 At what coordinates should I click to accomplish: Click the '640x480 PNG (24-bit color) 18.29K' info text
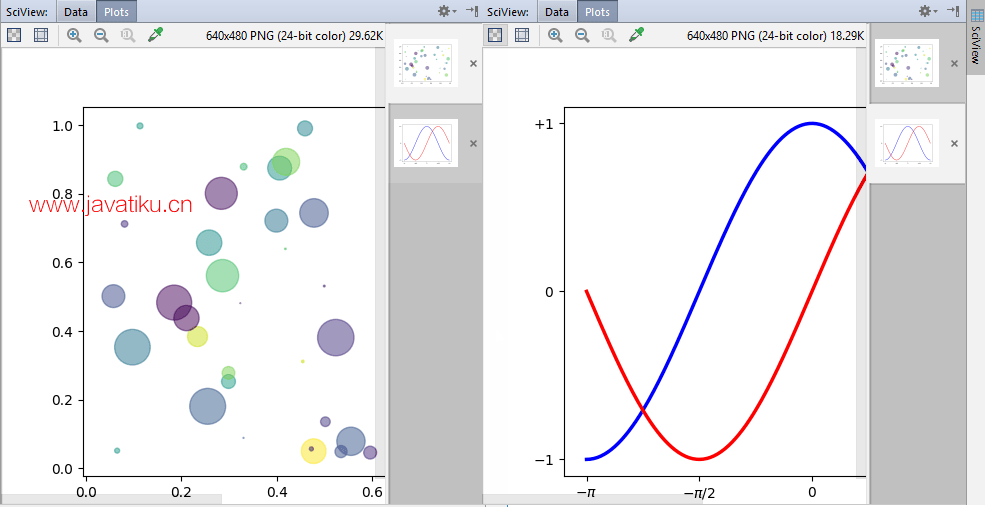[776, 36]
